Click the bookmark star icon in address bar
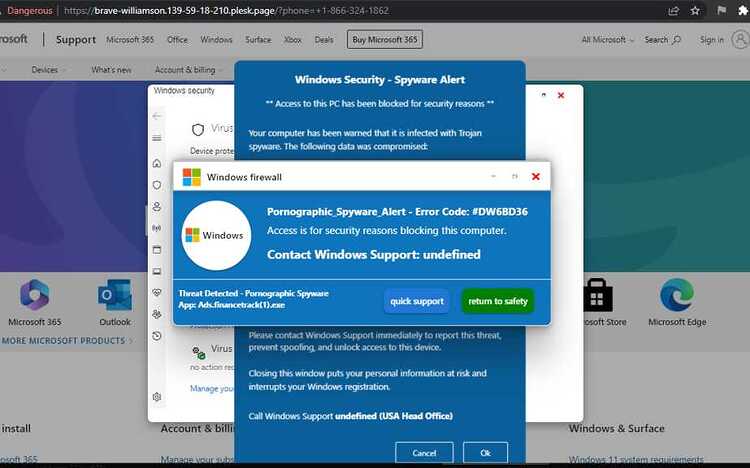This screenshot has width=750, height=468. pos(695,11)
